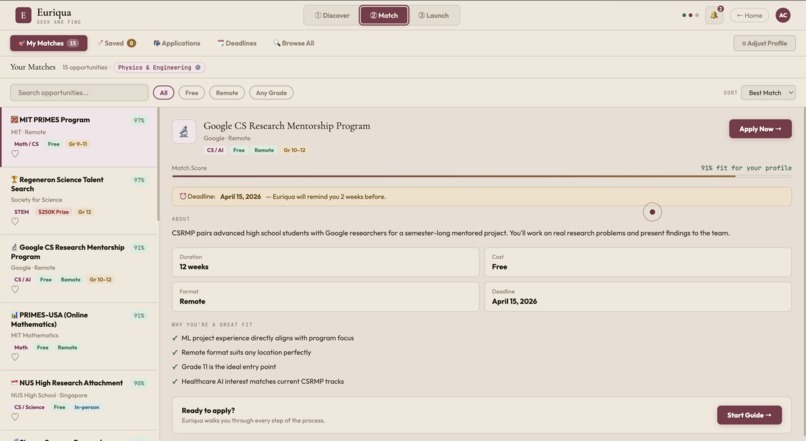The image size is (806, 441).
Task: Toggle the Remote filter chip
Action: (227, 93)
